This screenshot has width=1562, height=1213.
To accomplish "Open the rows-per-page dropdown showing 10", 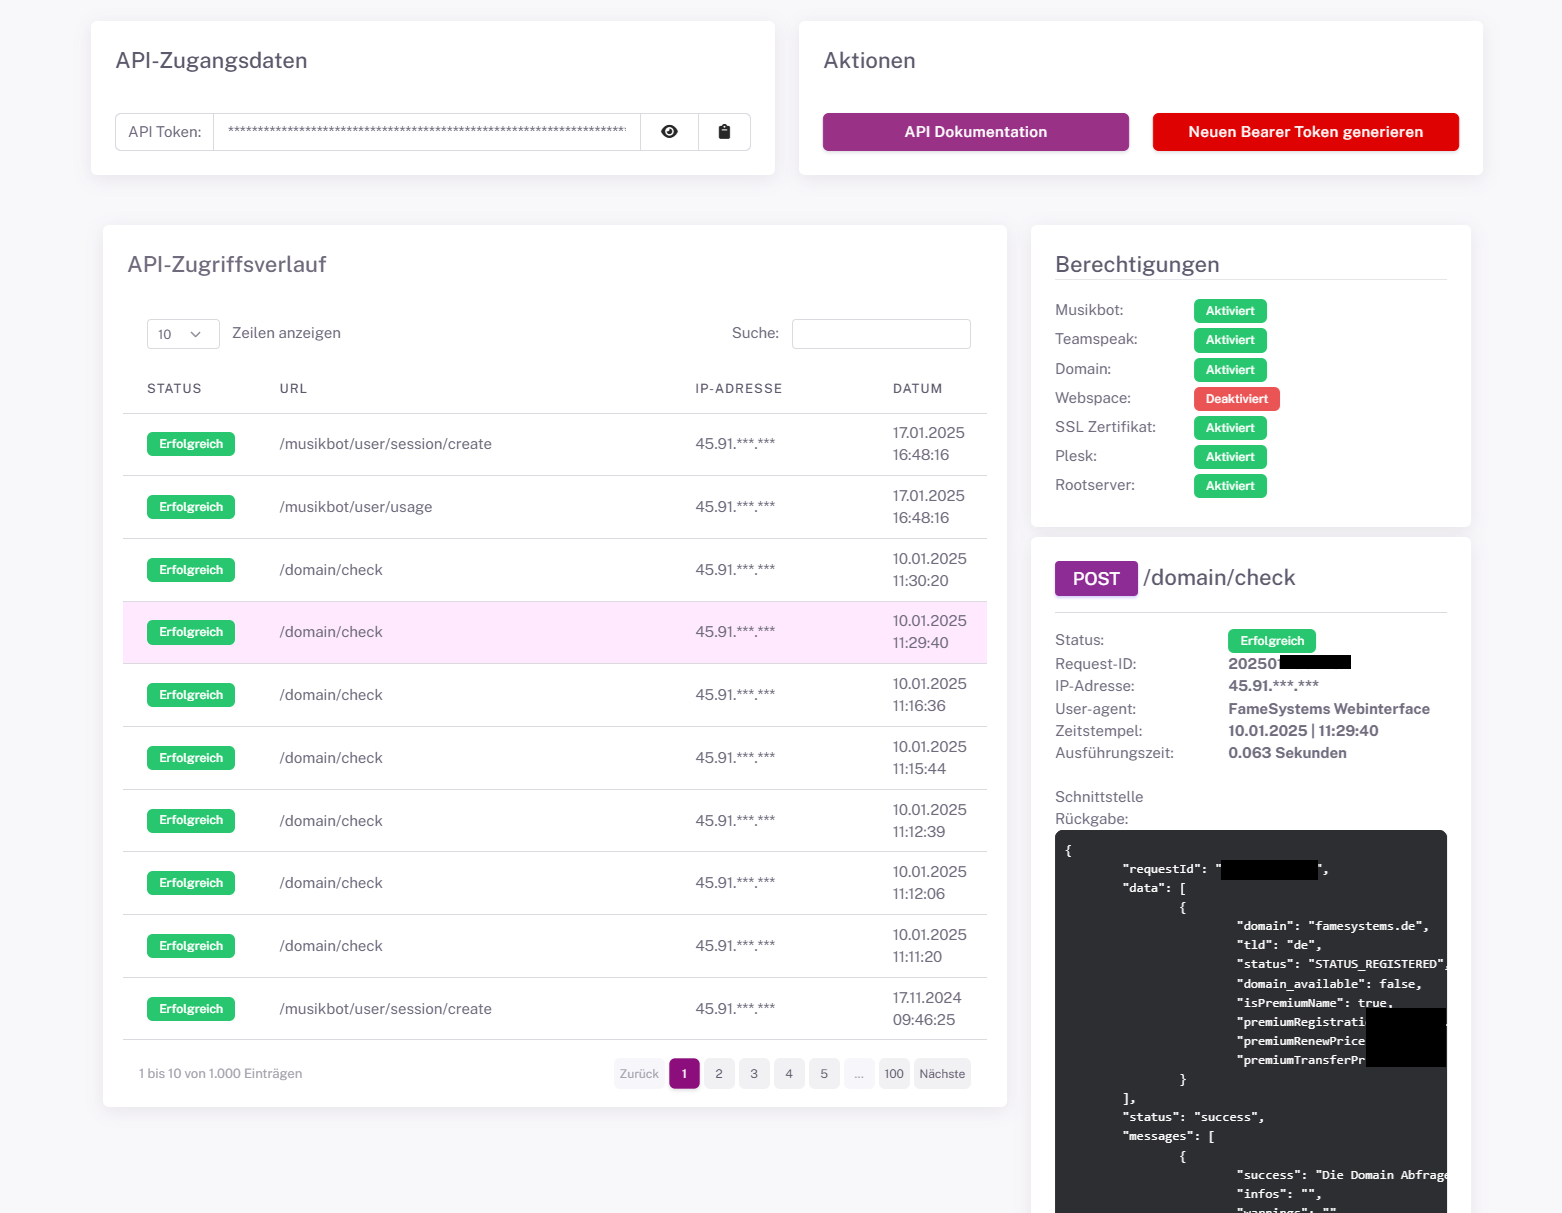I will click(182, 333).
